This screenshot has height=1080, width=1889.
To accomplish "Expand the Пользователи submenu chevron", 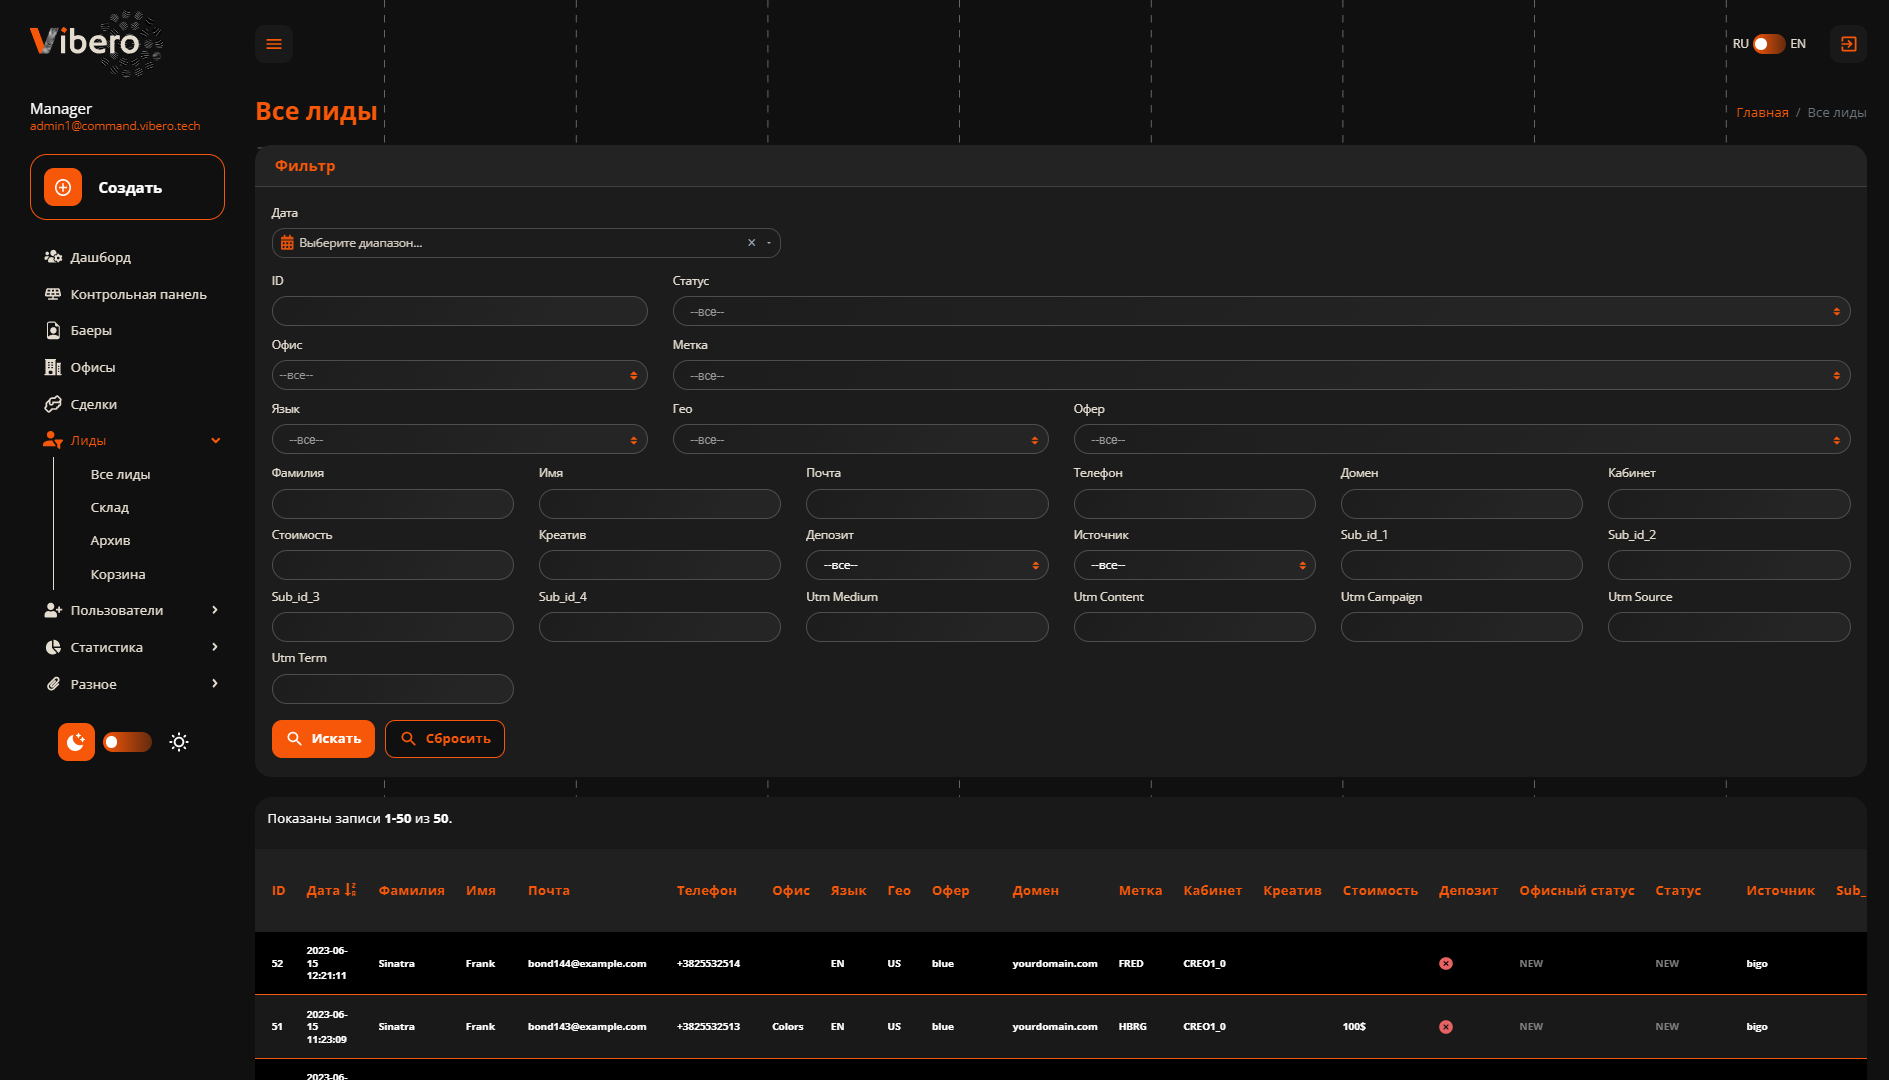I will [215, 610].
